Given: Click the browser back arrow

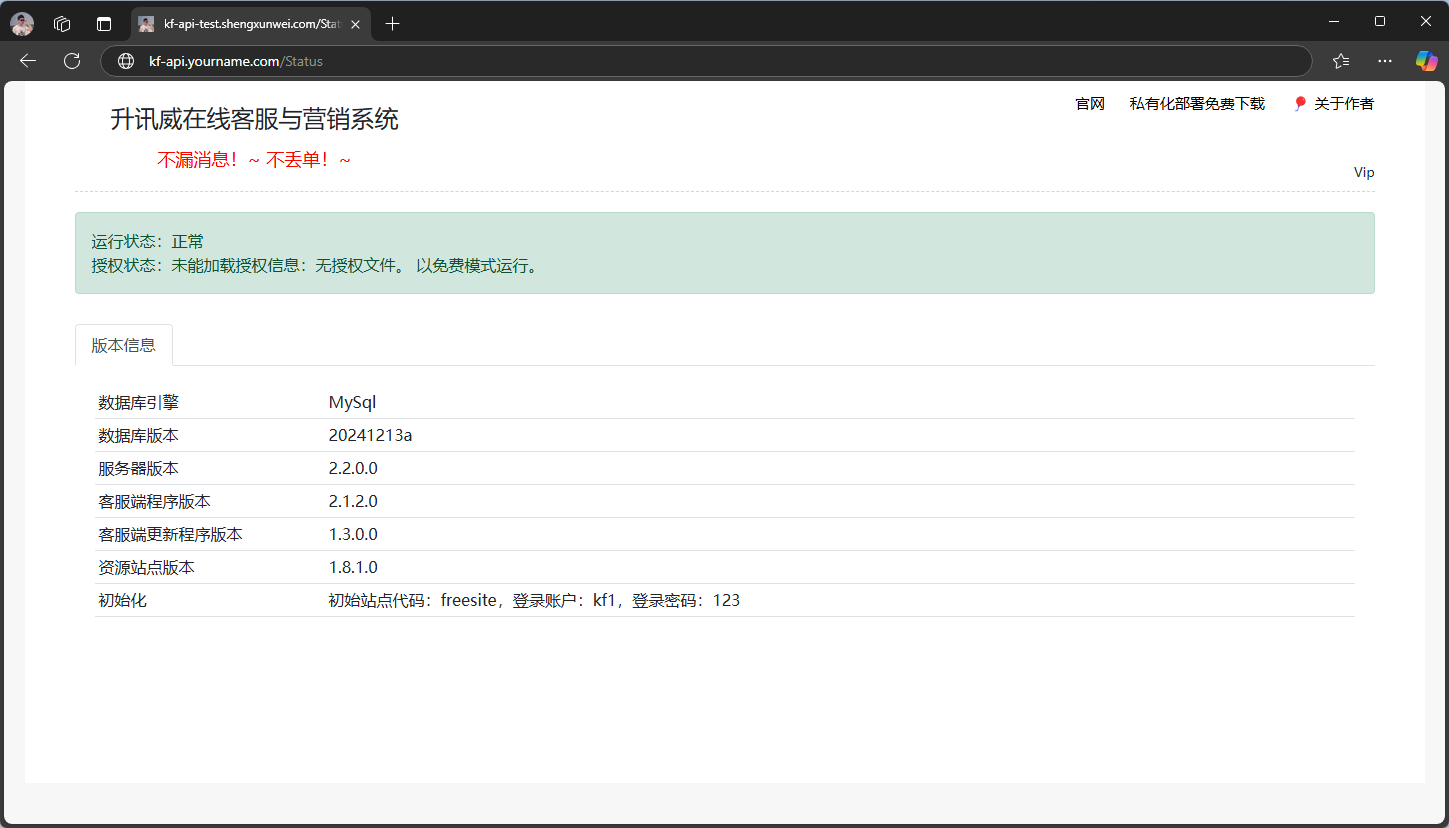Looking at the screenshot, I should point(27,60).
